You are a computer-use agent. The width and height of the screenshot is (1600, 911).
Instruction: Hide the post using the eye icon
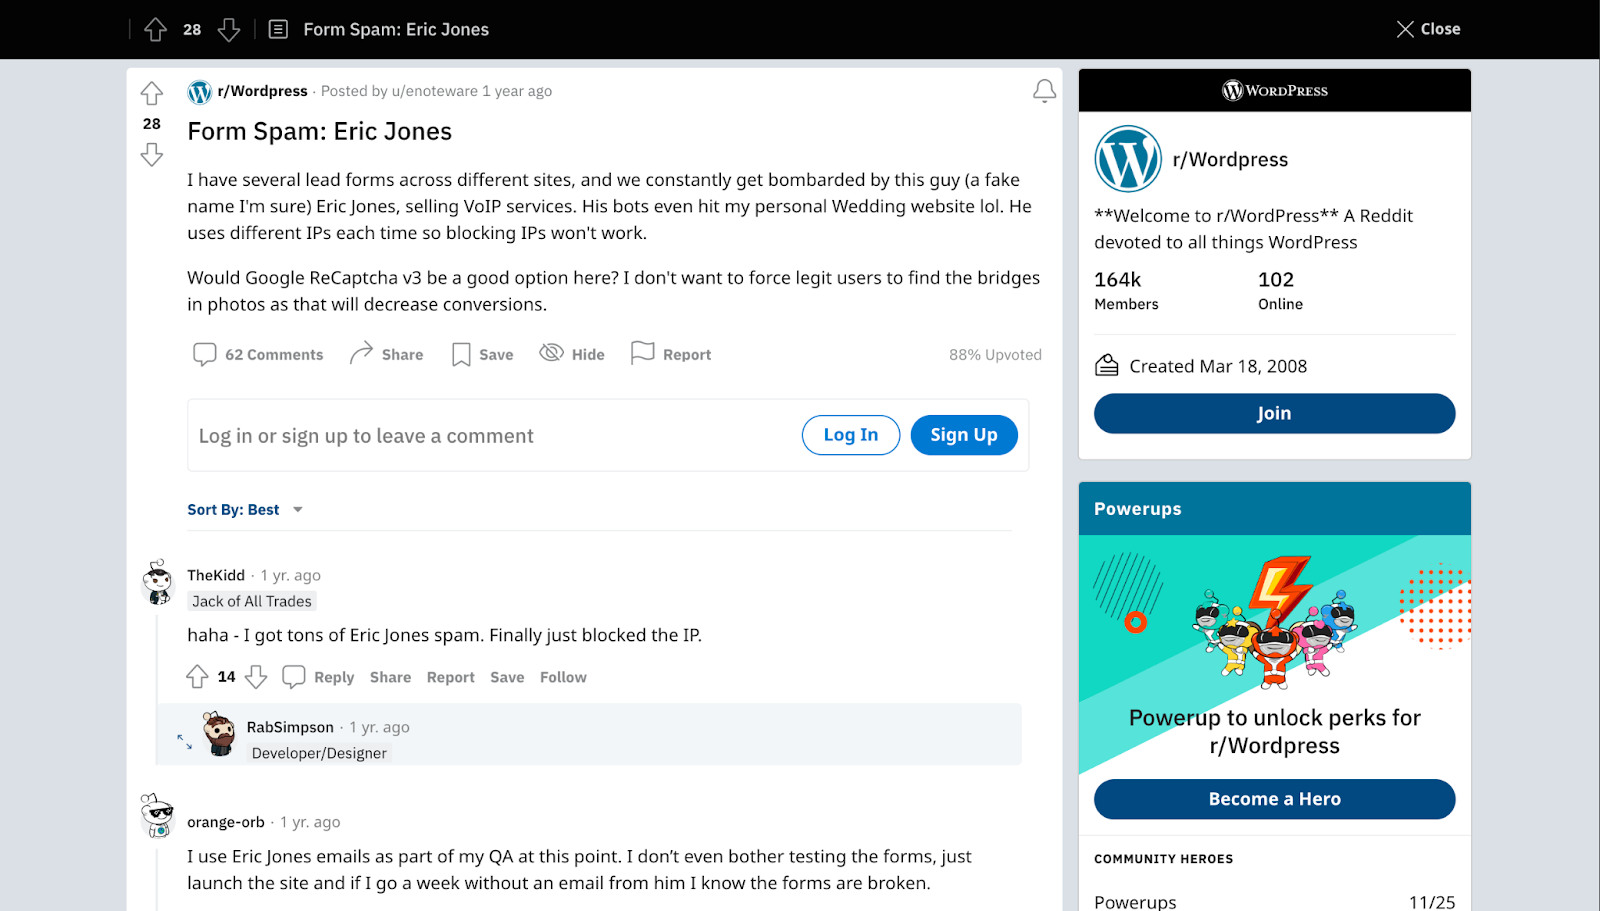[x=572, y=354]
